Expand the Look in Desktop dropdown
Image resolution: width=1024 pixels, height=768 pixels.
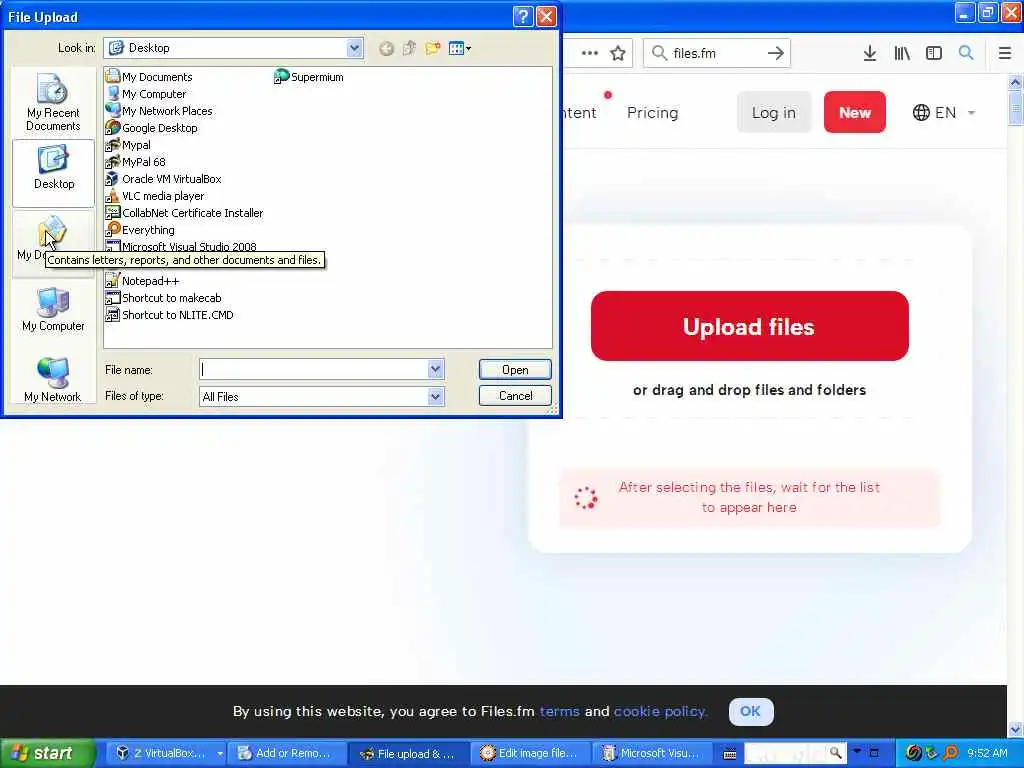(x=354, y=48)
